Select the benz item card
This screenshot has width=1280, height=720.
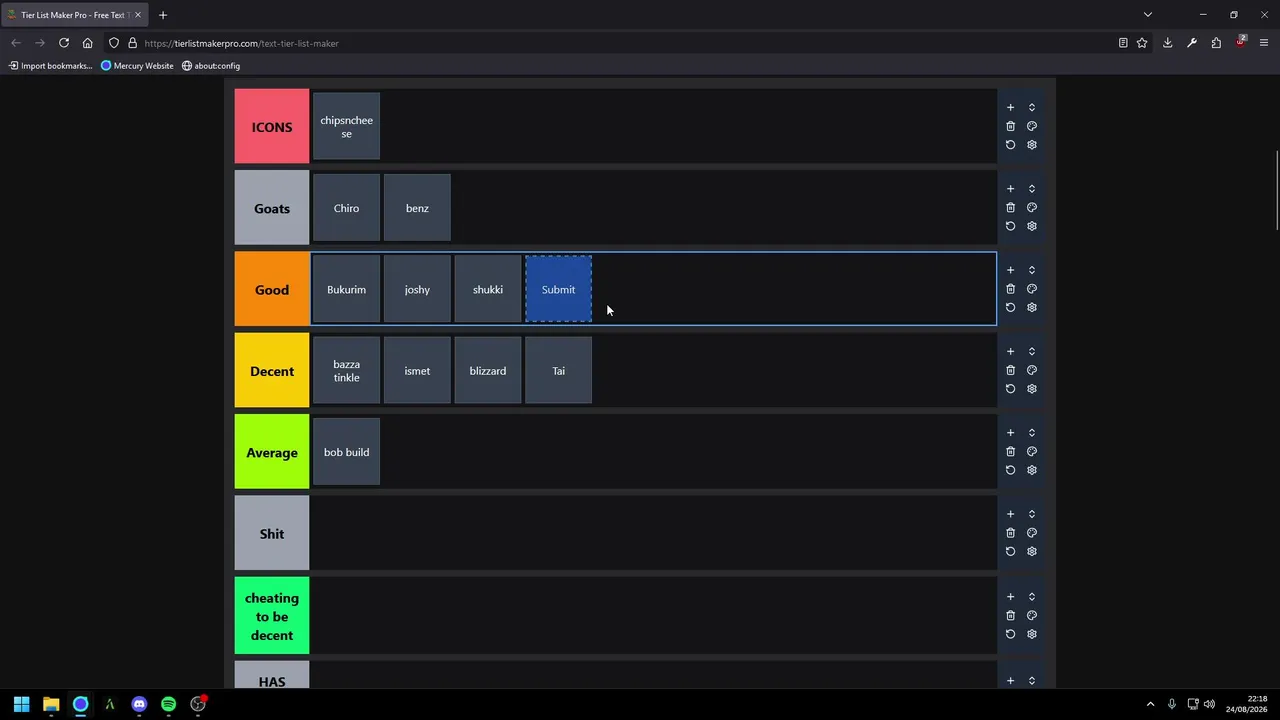point(417,208)
